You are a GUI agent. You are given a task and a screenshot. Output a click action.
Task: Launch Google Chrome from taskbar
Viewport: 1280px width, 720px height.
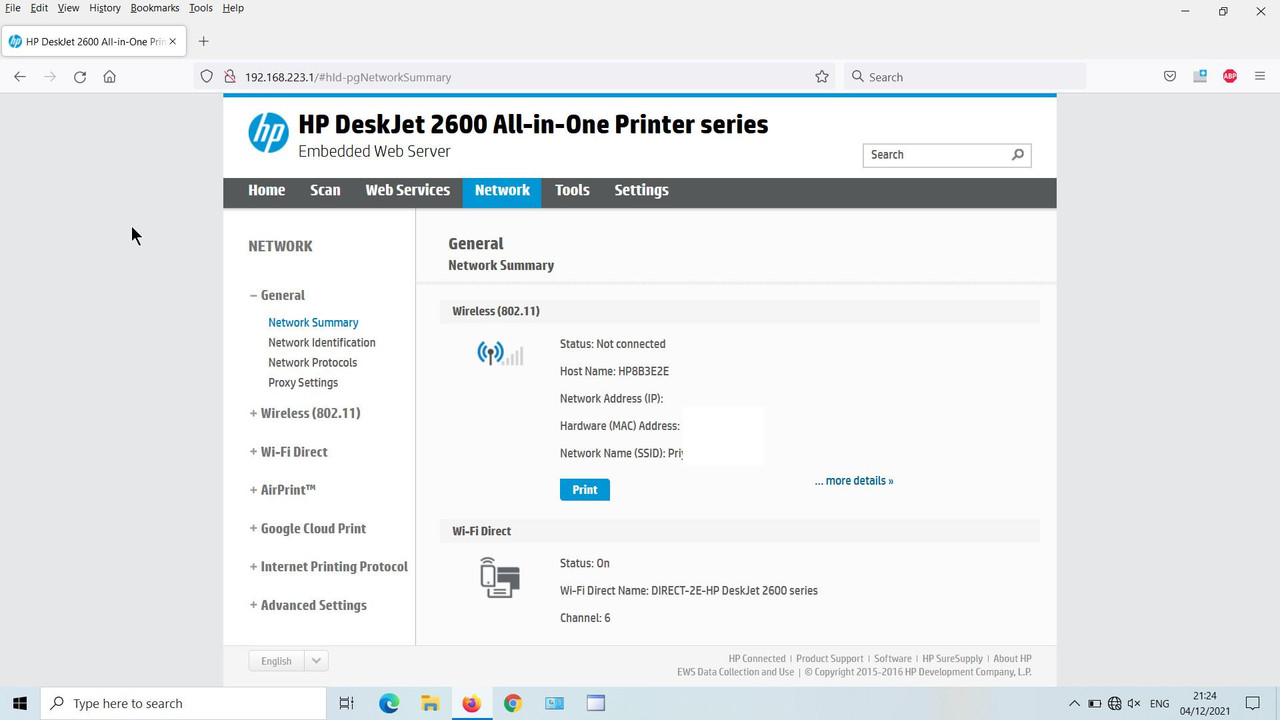[513, 703]
